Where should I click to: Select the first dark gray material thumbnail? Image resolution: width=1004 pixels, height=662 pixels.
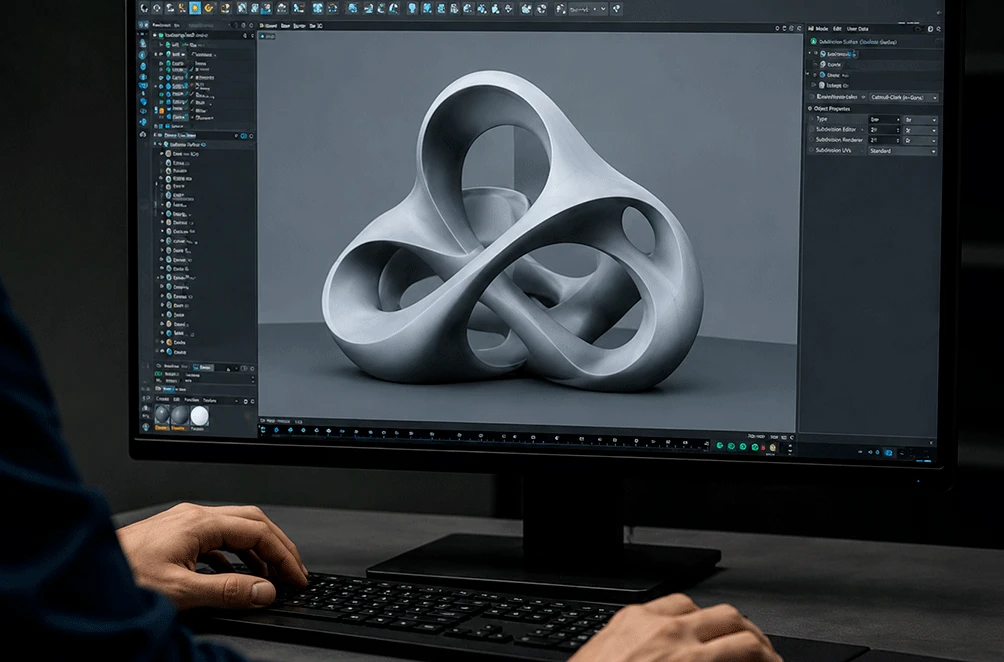[x=162, y=415]
